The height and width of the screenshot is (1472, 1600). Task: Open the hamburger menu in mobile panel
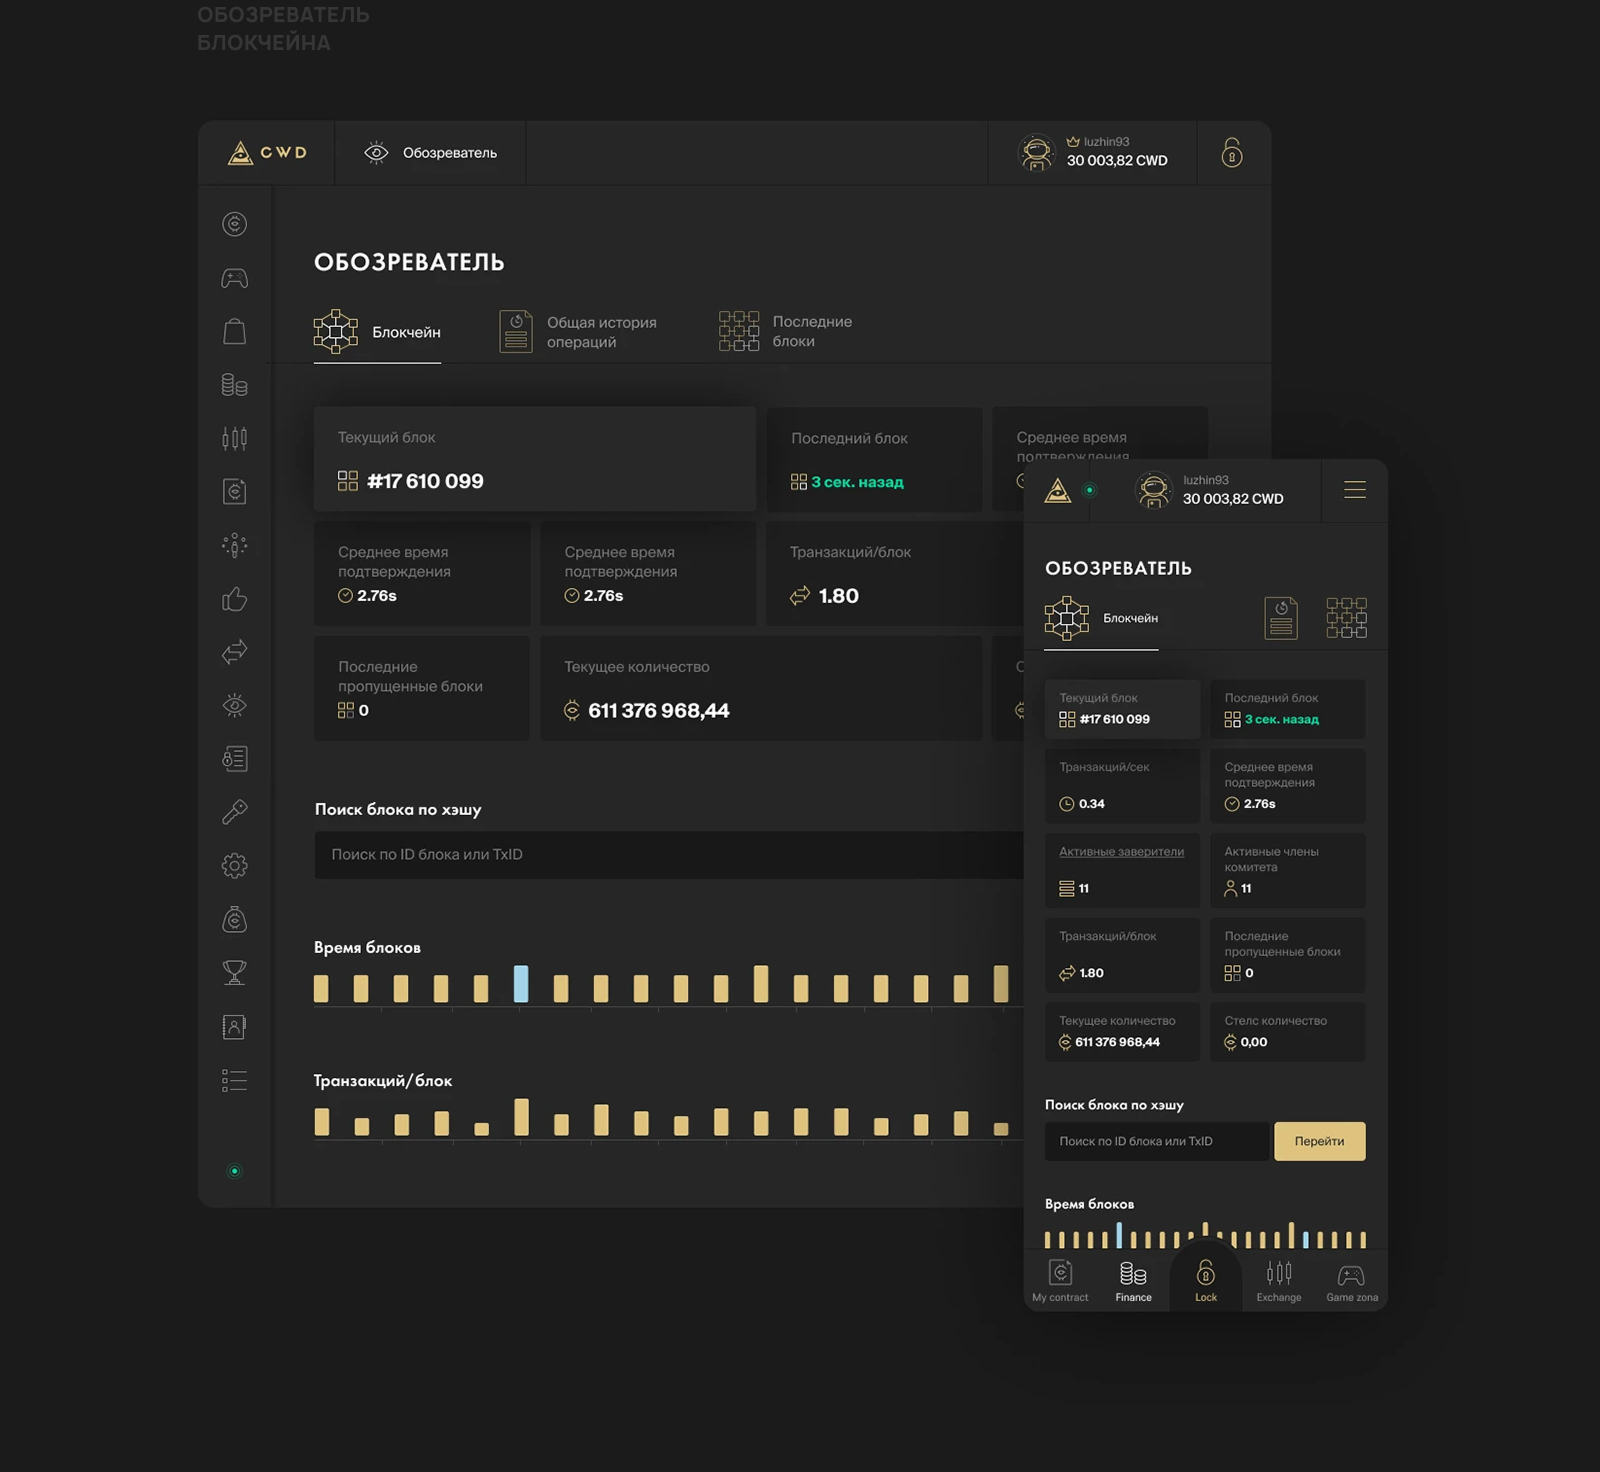tap(1354, 490)
